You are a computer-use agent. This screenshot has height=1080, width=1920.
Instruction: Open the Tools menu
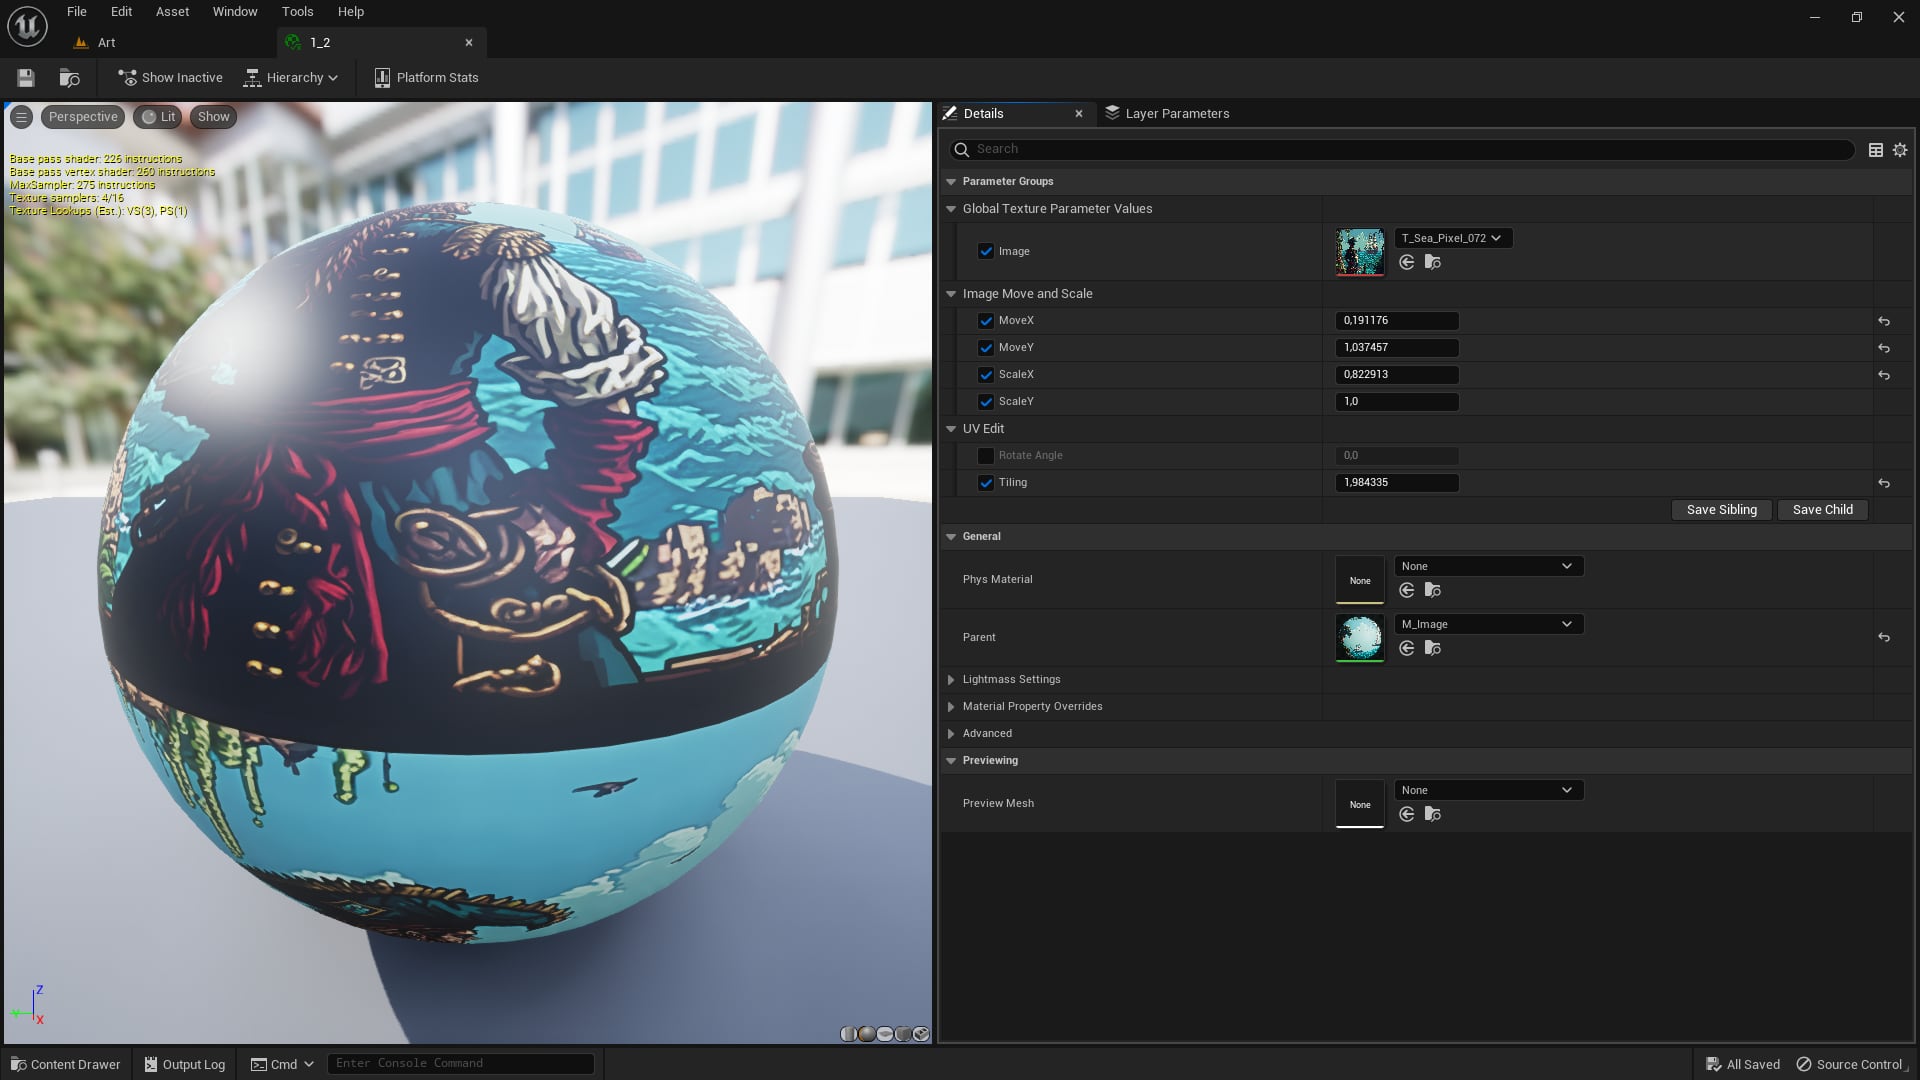point(297,12)
